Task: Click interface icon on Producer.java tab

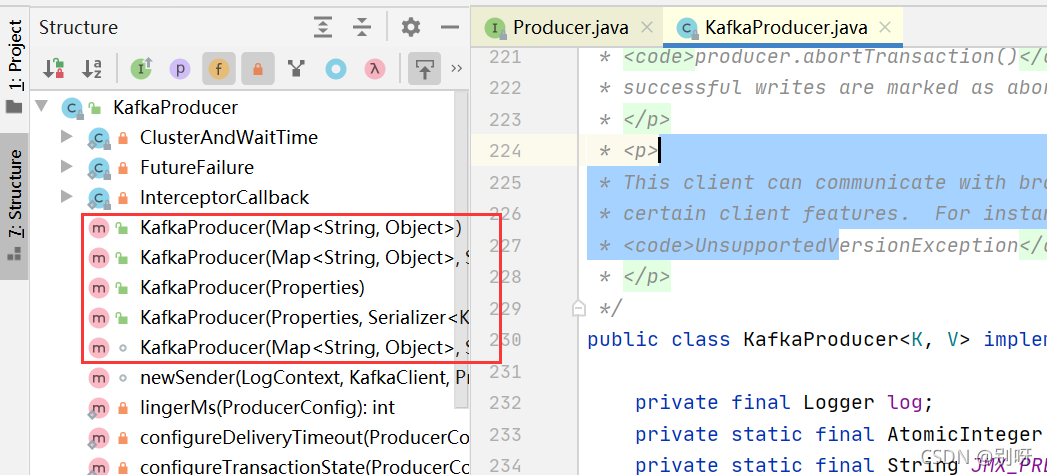Action: [x=495, y=27]
